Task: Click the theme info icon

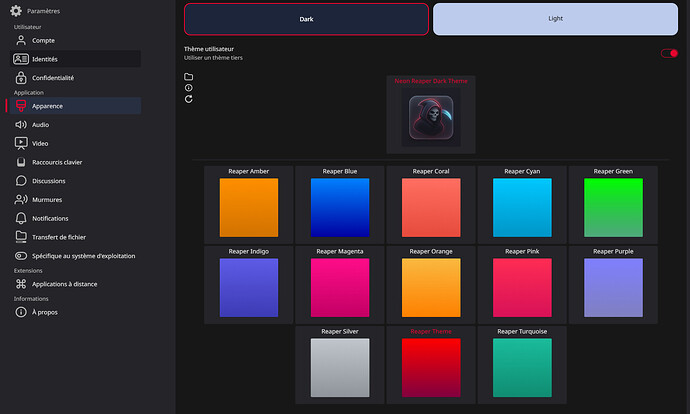Action: click(189, 88)
